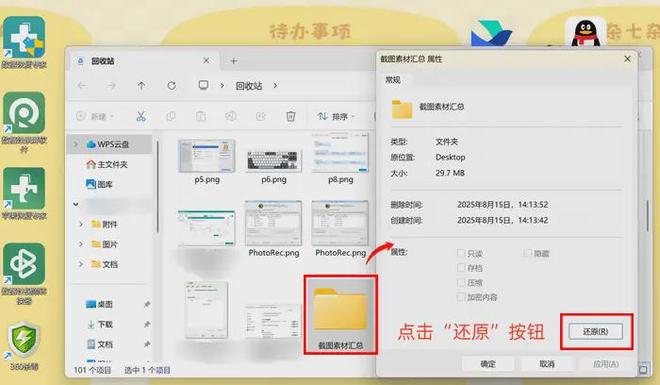Open the 排序 sort dropdown
This screenshot has height=385, width=660.
click(x=336, y=116)
